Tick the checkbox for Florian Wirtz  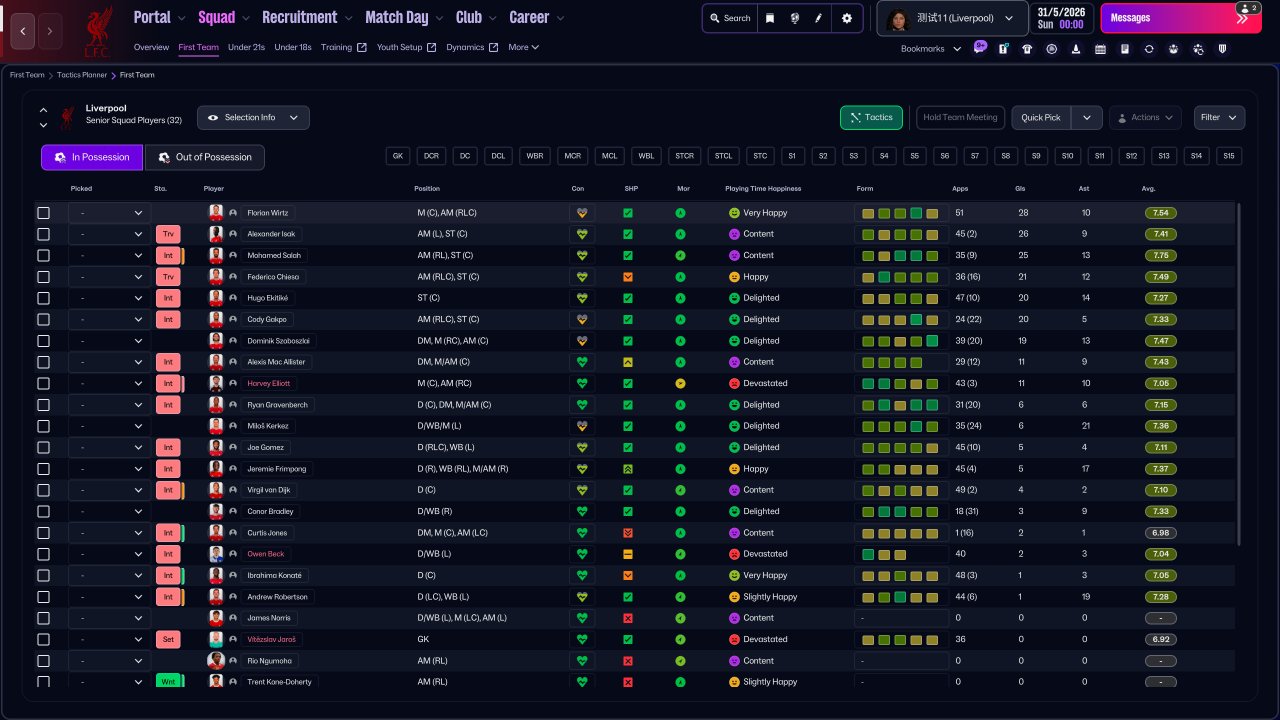[x=43, y=213]
